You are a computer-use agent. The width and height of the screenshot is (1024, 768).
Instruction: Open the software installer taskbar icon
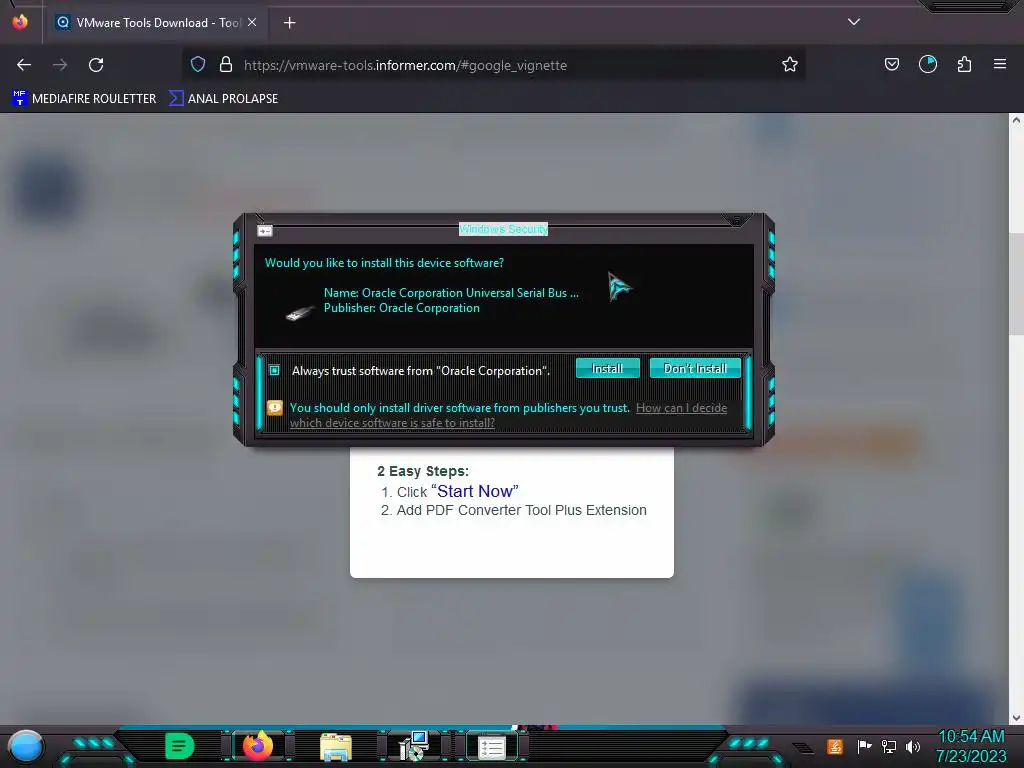414,746
